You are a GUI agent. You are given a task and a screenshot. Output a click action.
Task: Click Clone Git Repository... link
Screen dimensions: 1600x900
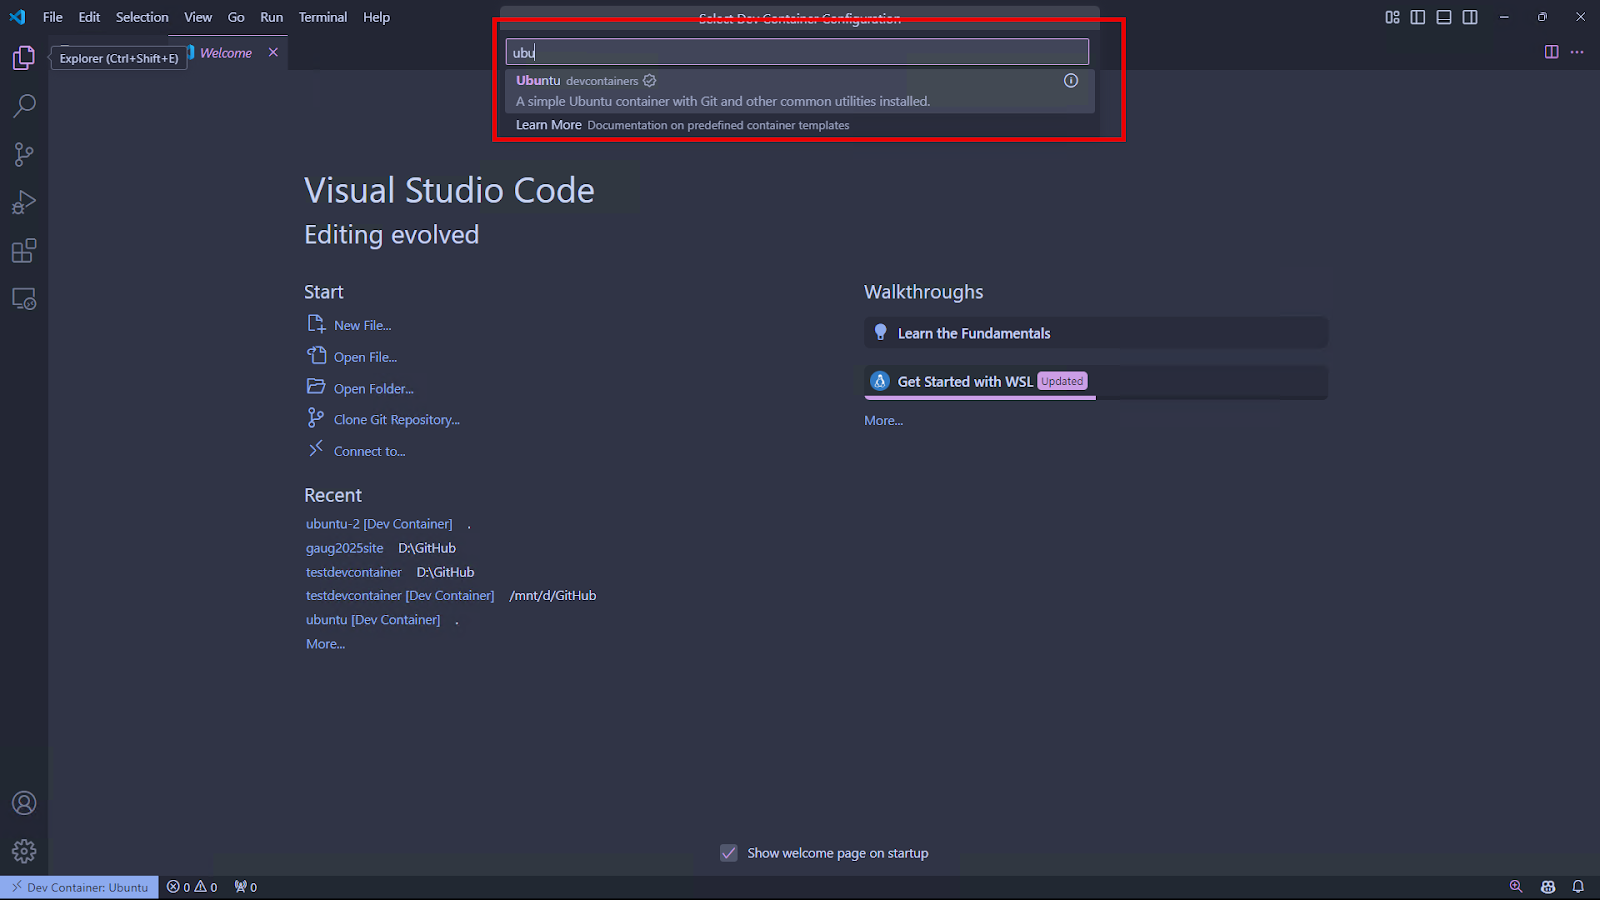(x=396, y=420)
